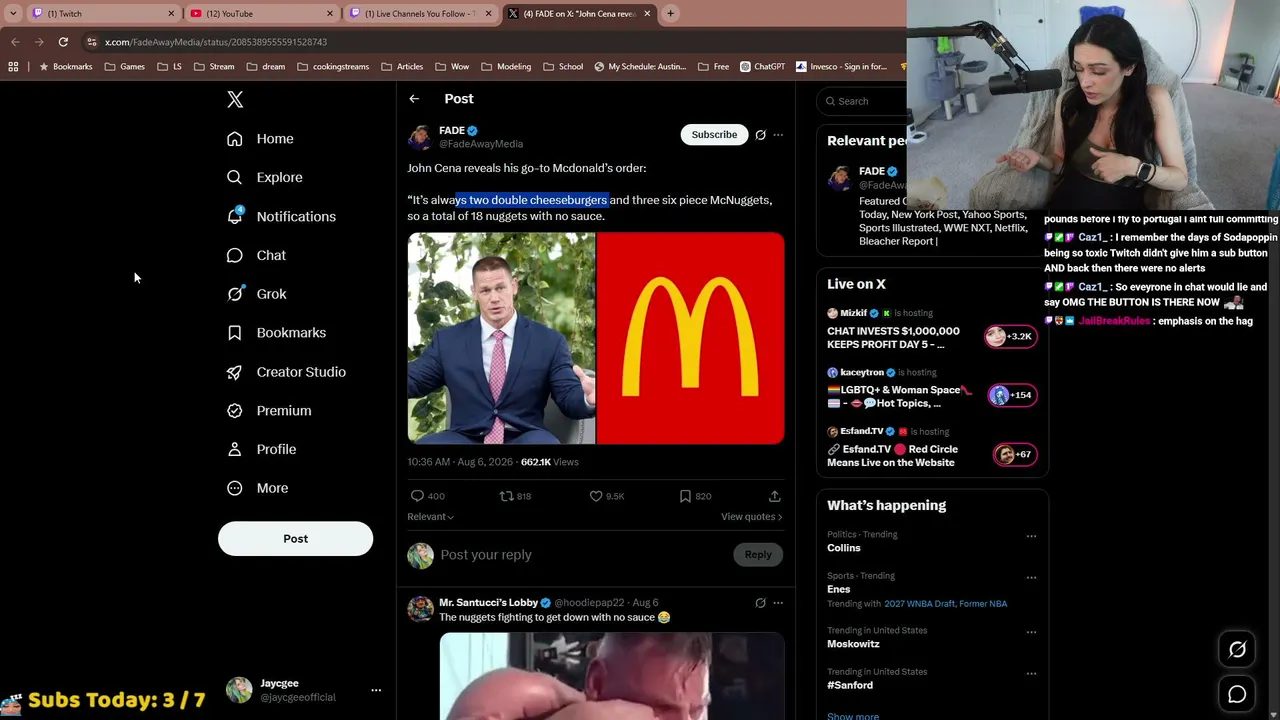This screenshot has width=1280, height=720.
Task: Open the ChatGPT bookmark
Action: [x=763, y=67]
